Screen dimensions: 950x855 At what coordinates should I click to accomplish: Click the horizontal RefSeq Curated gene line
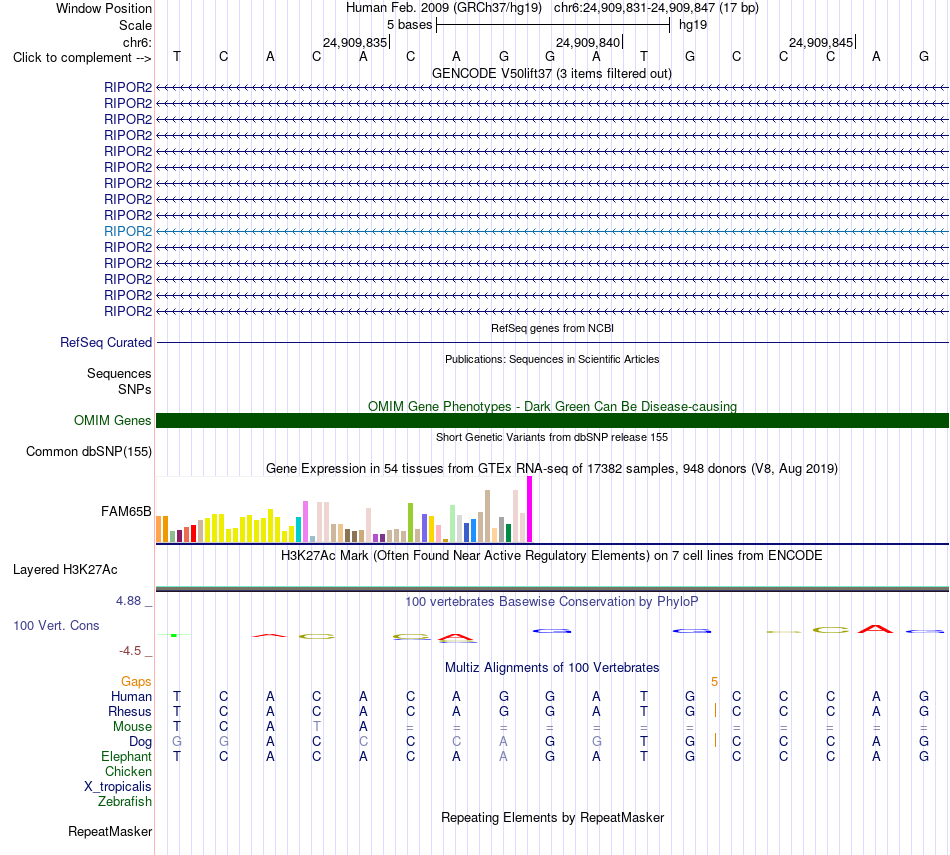(x=552, y=342)
